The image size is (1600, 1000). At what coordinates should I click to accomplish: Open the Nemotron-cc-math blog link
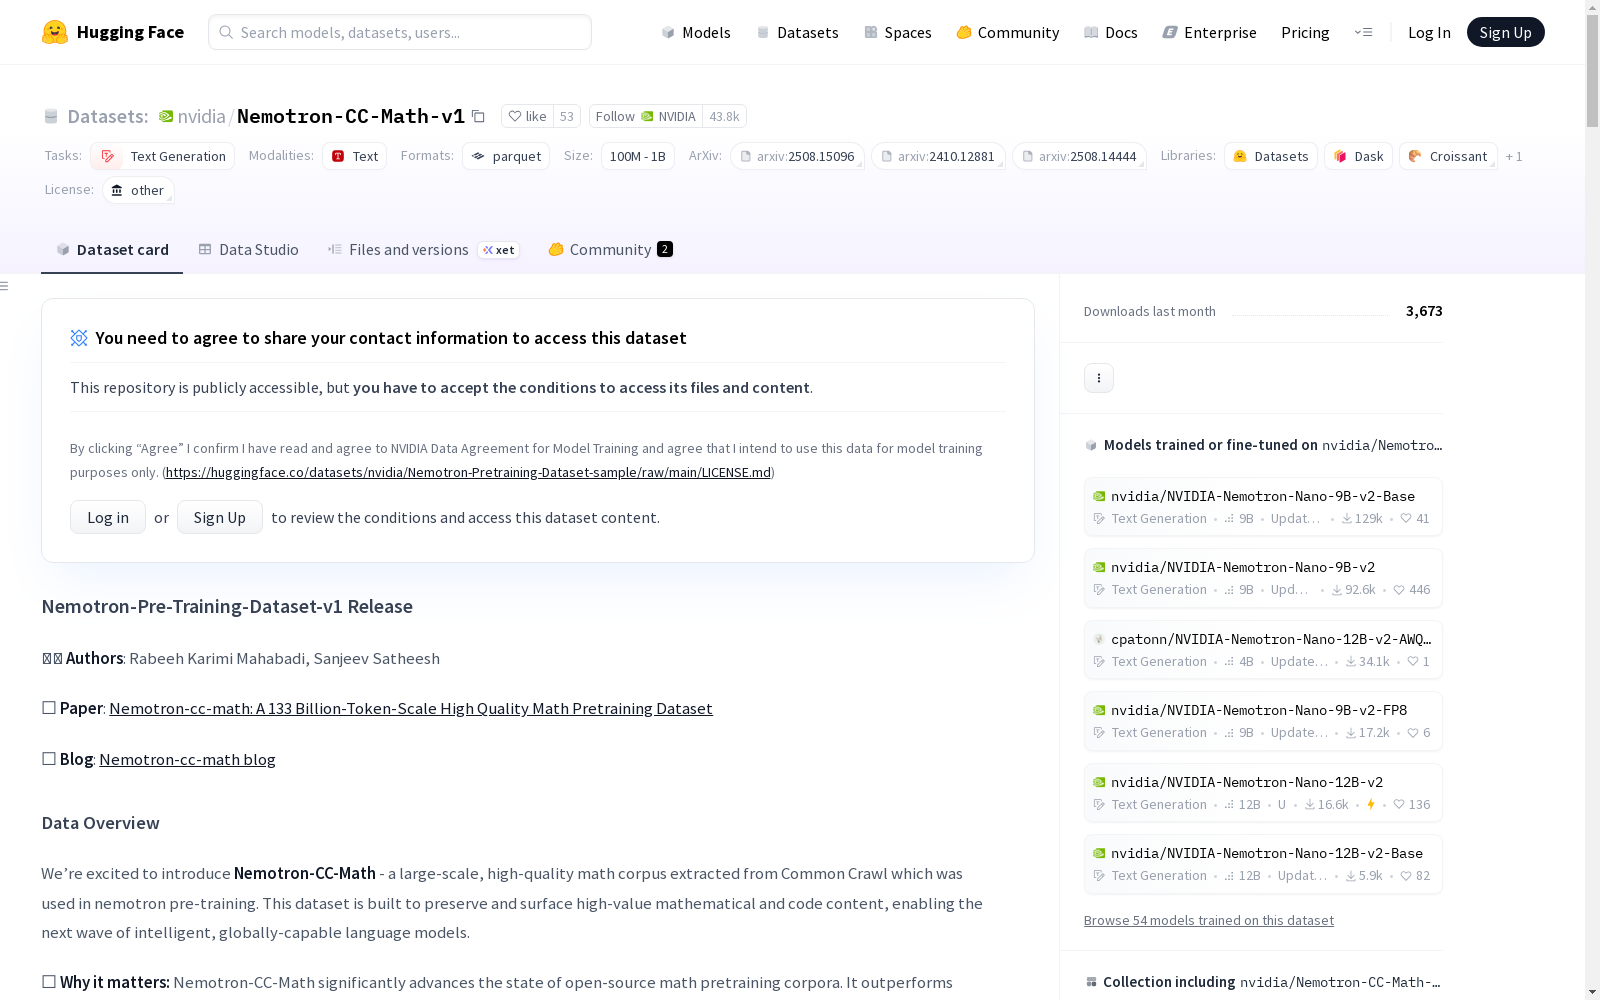[x=187, y=759]
